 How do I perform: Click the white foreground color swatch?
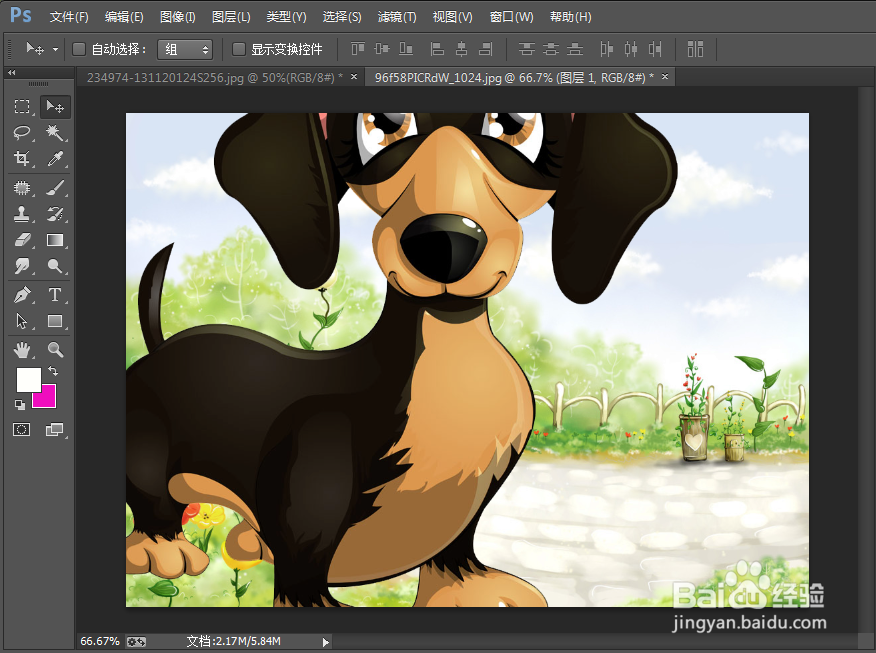point(28,380)
